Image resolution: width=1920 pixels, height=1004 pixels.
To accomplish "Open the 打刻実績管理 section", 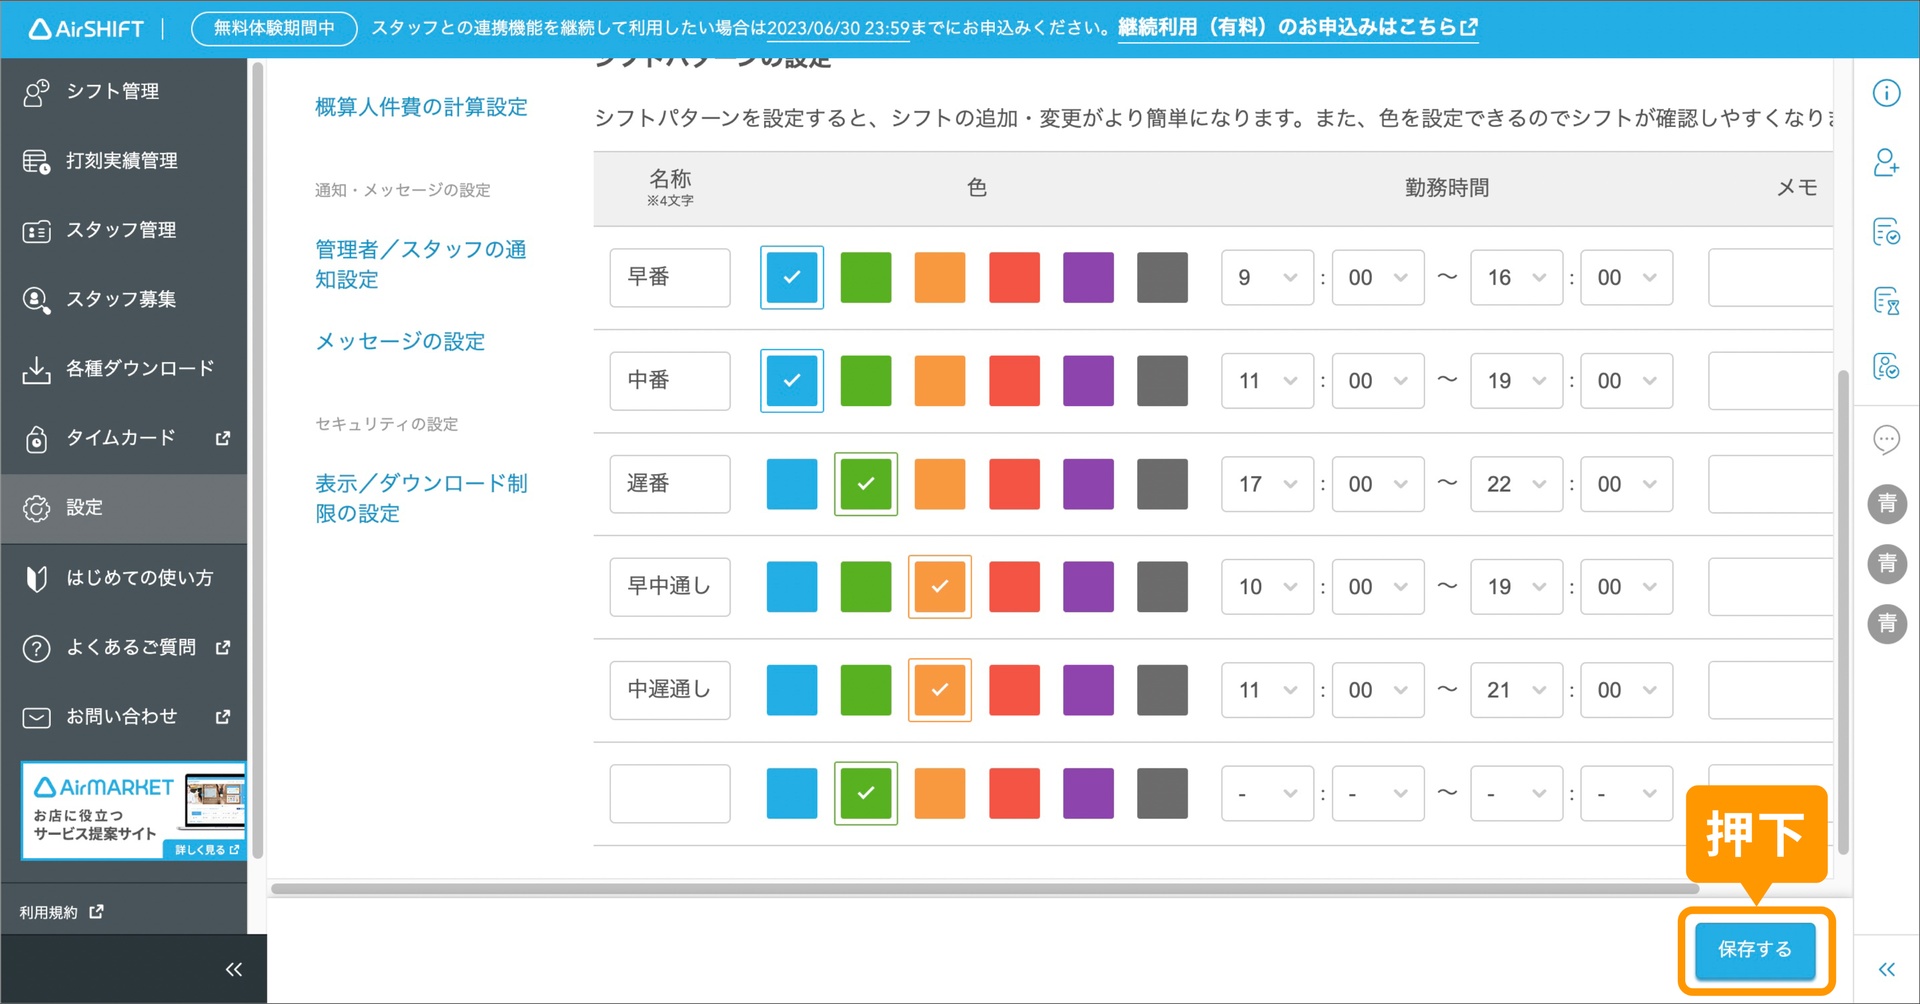I will tap(120, 160).
